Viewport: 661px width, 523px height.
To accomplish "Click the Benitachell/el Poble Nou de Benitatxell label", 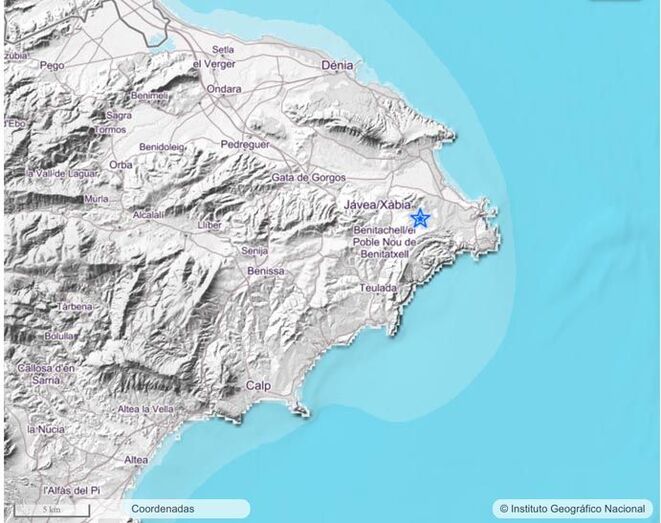I will 384,242.
